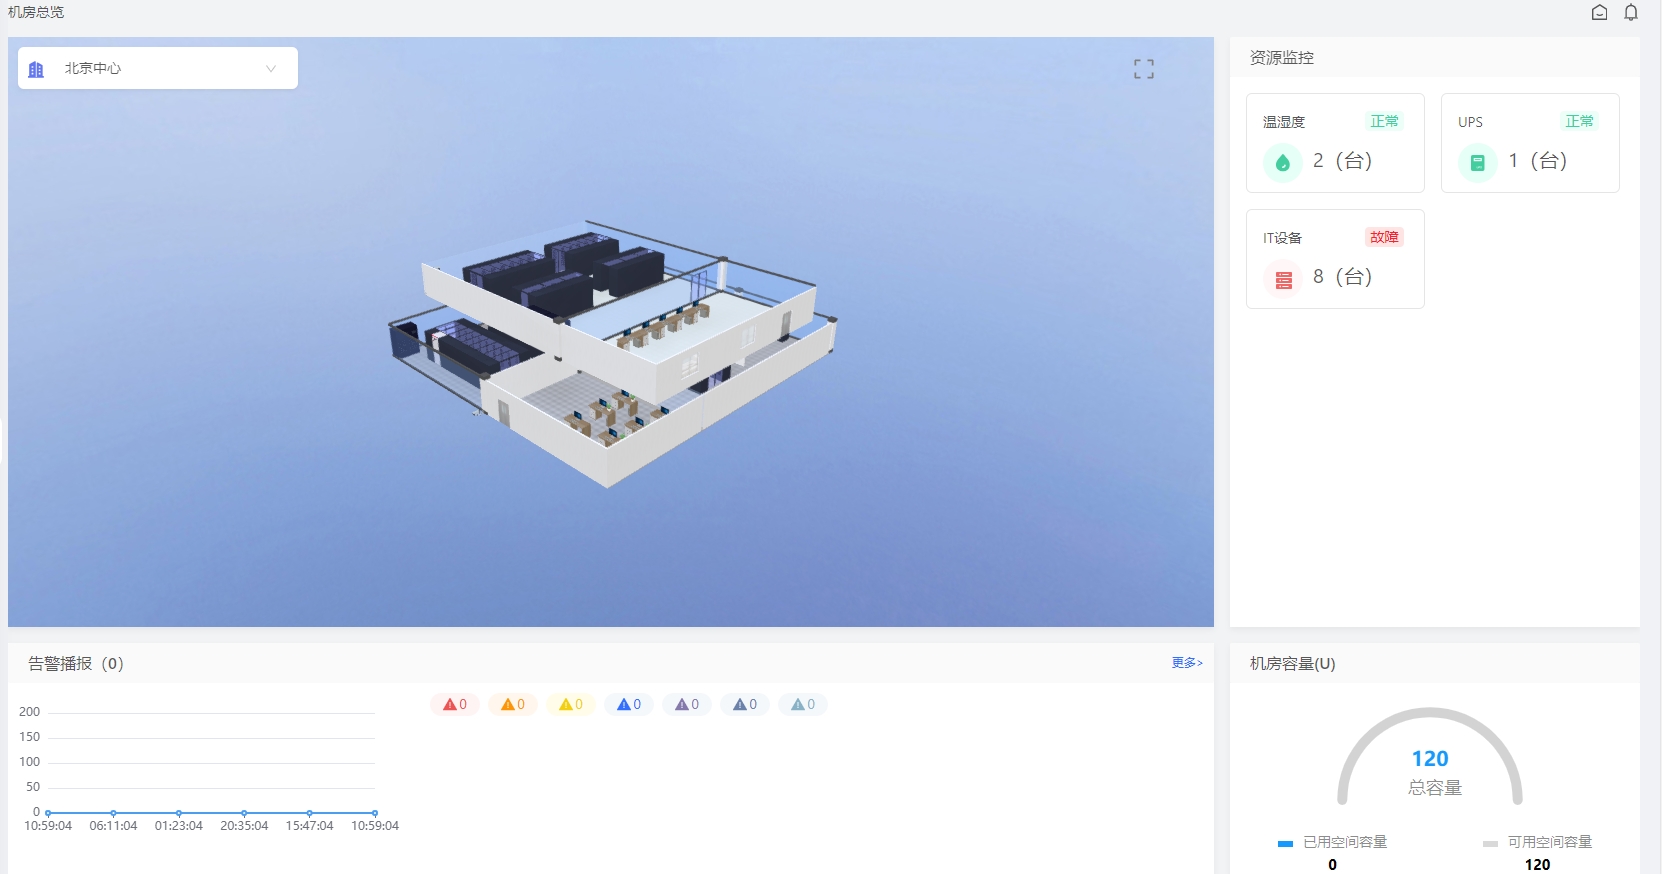
Task: Click the 3D data center building model
Action: pyautogui.click(x=610, y=350)
